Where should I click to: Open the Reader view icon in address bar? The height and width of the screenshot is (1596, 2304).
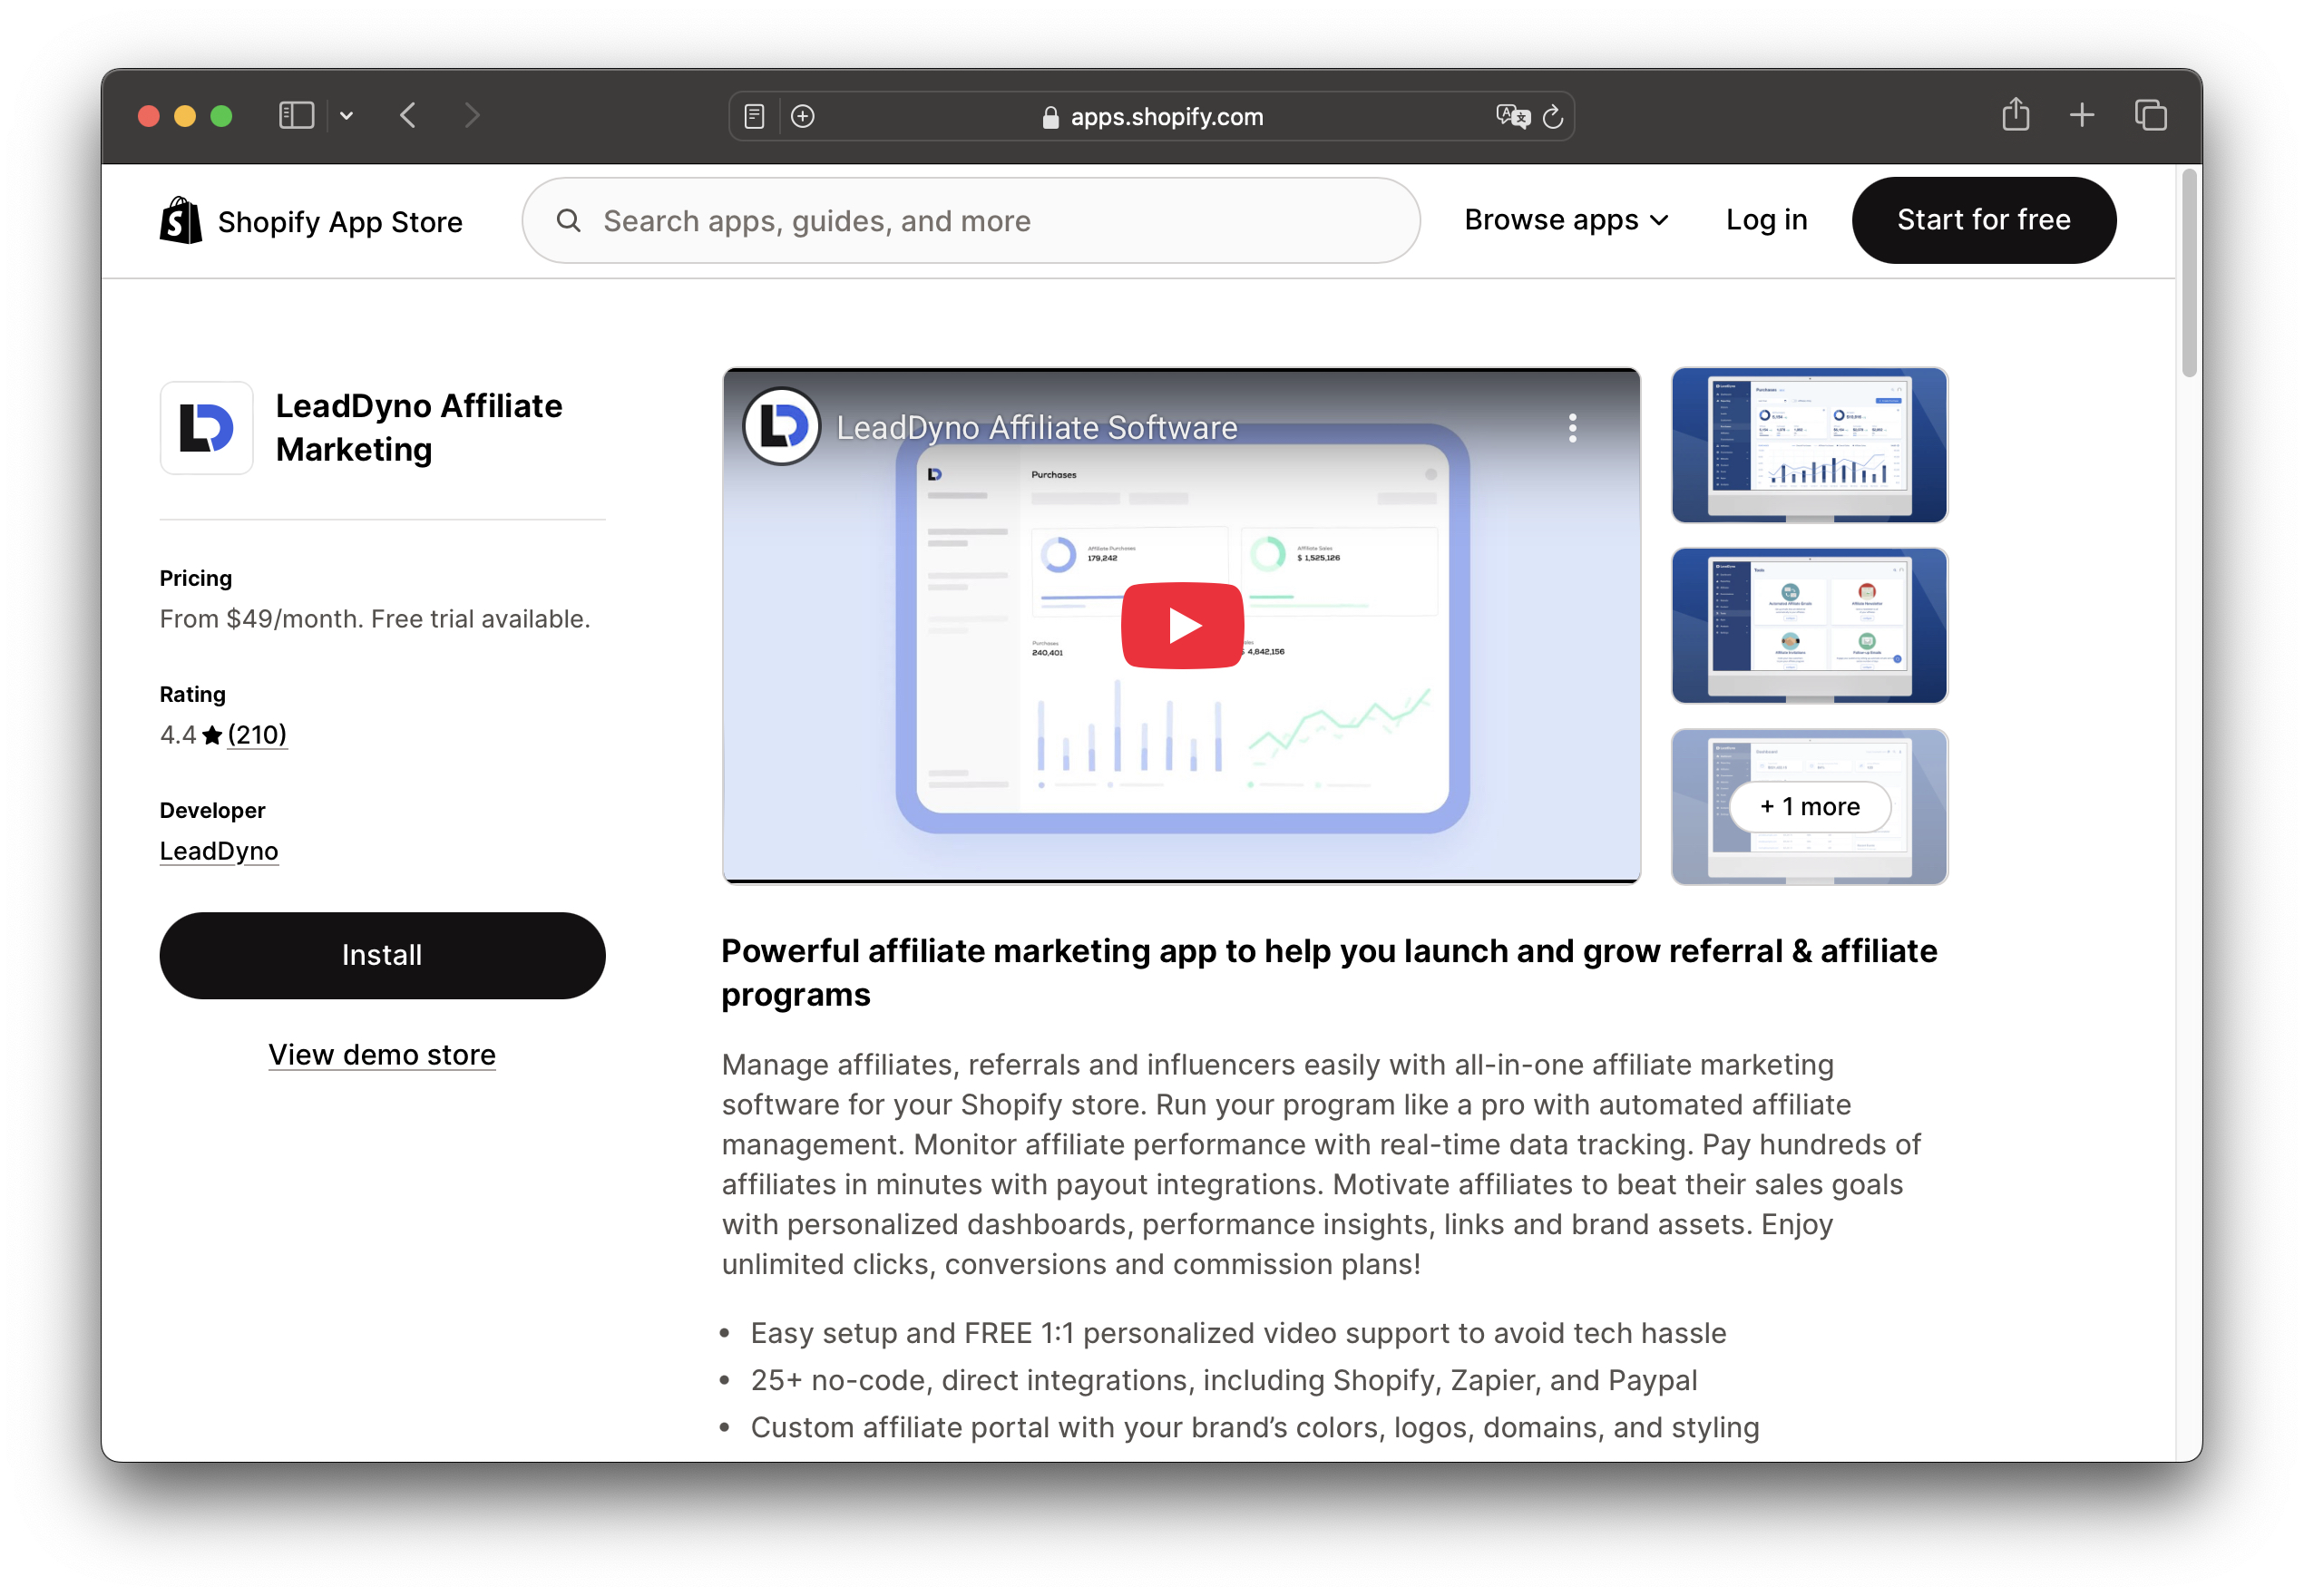755,117
